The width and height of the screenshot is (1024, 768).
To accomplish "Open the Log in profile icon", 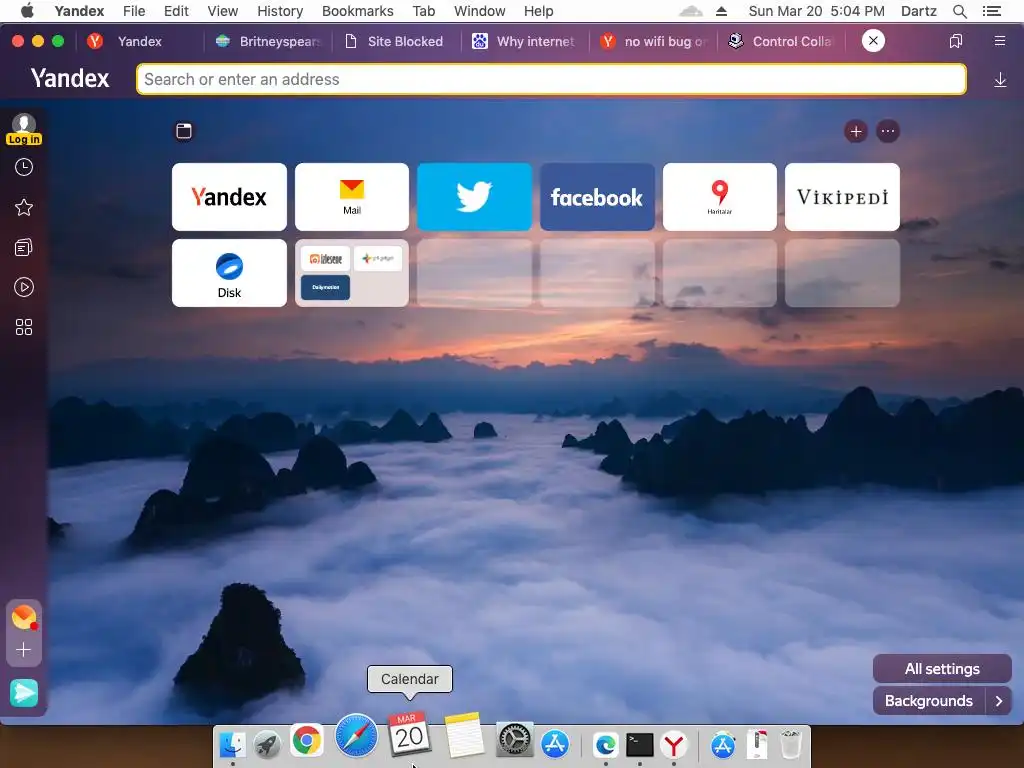I will coord(24,129).
